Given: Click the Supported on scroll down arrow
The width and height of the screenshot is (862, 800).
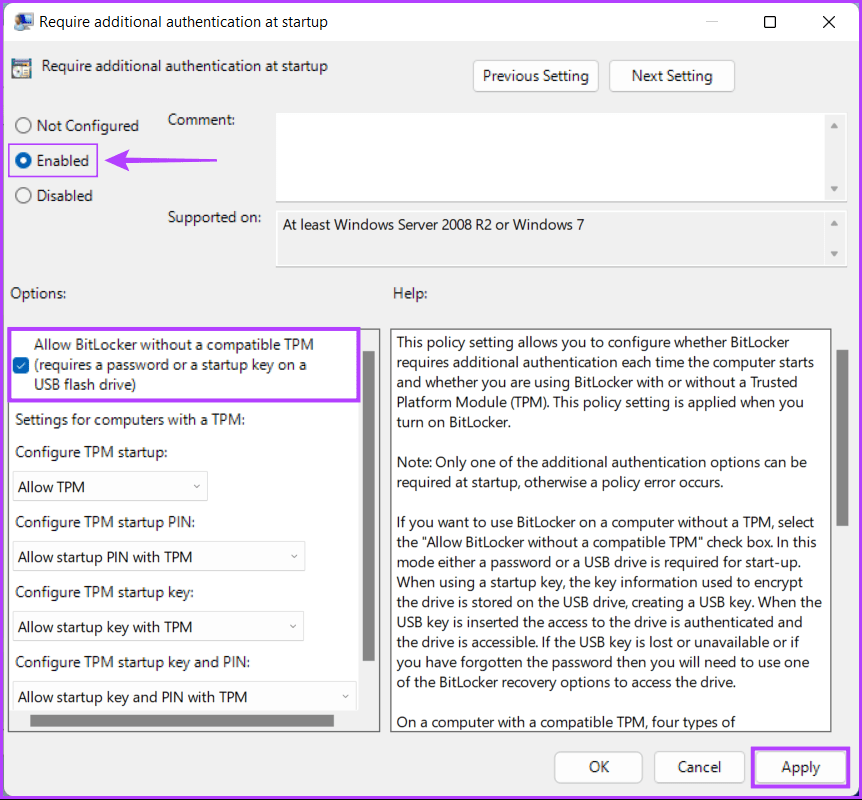Looking at the screenshot, I should pyautogui.click(x=833, y=255).
